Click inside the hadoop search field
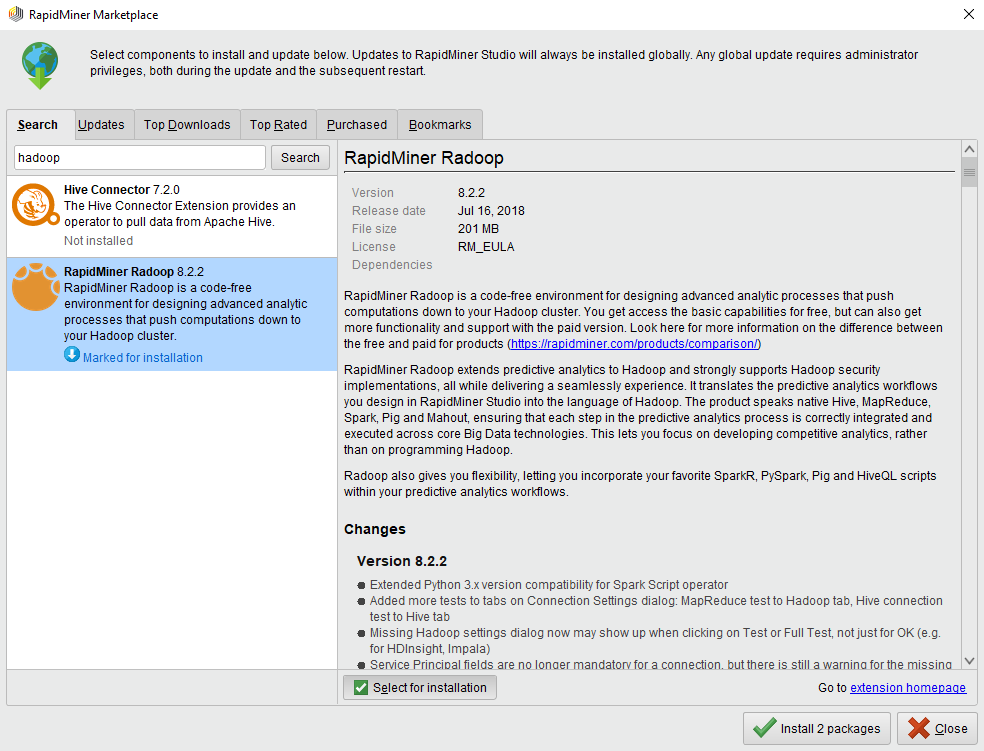984x751 pixels. 139,157
